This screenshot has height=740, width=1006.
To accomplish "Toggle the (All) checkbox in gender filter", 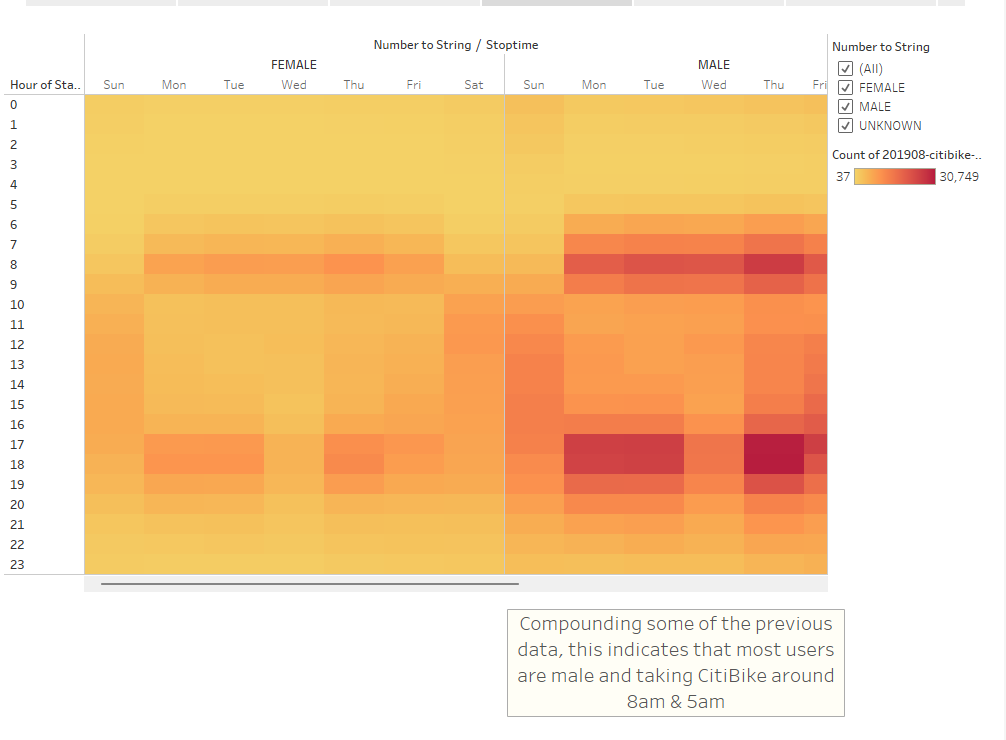I will click(845, 68).
